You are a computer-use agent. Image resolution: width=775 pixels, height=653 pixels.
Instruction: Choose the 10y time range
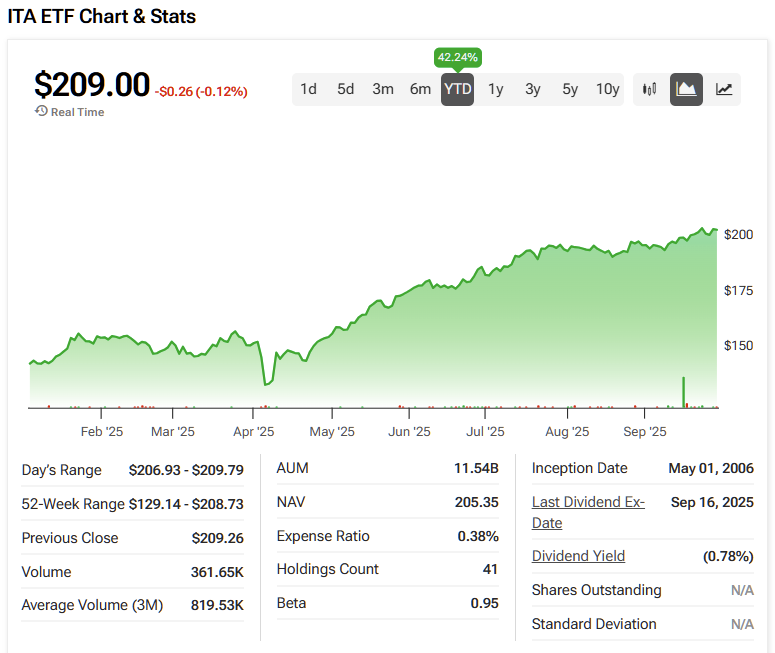607,89
